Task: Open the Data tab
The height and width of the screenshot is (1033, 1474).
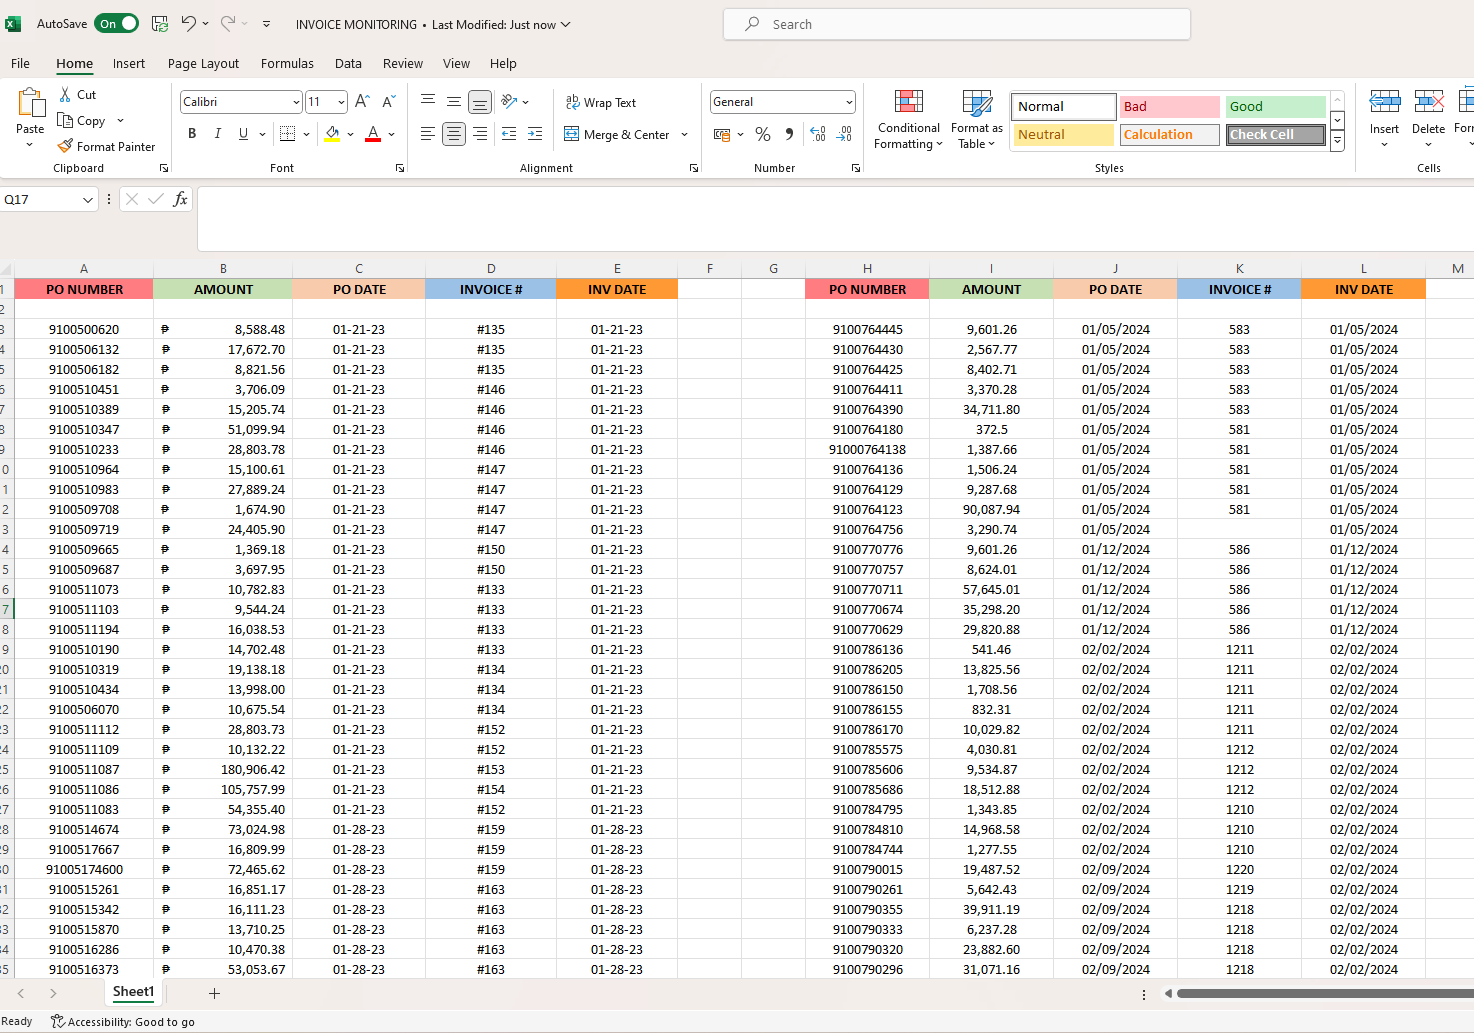Action: click(x=348, y=63)
